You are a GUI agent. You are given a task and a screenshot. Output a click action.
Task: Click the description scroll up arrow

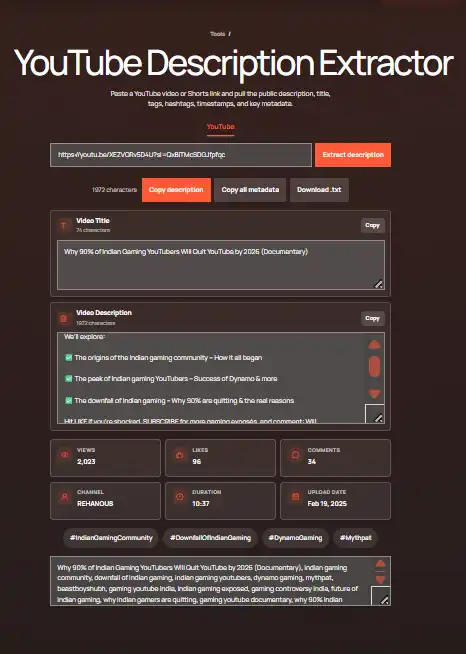[x=375, y=345]
